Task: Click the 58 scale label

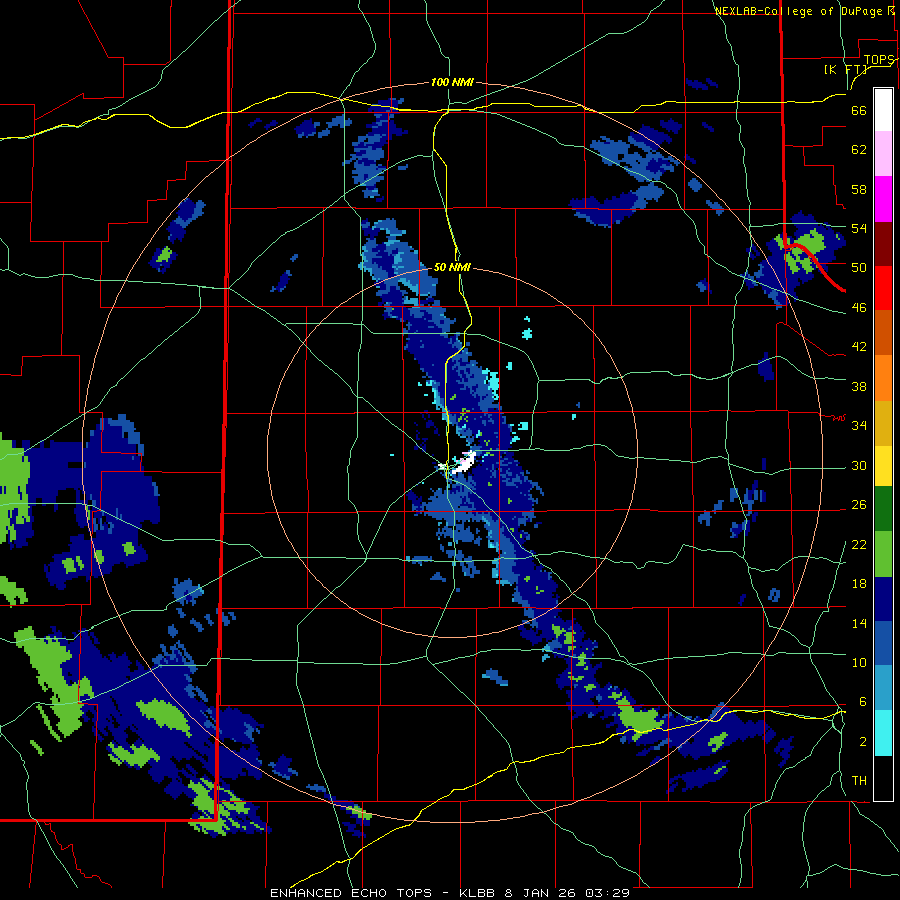Action: coord(859,189)
